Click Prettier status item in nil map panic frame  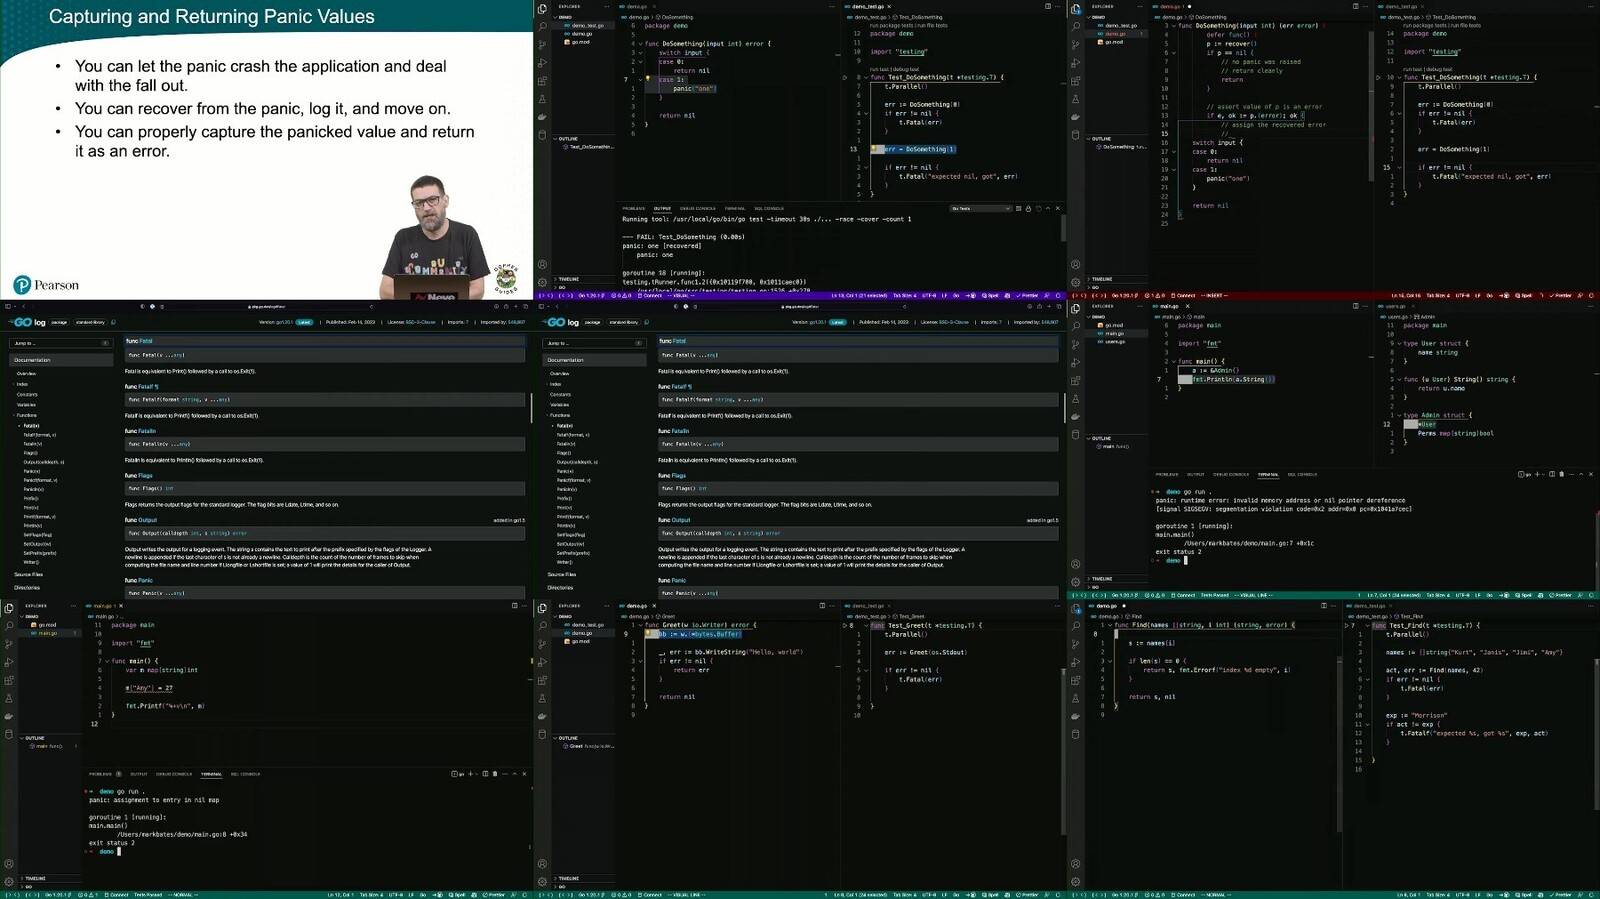click(x=495, y=895)
